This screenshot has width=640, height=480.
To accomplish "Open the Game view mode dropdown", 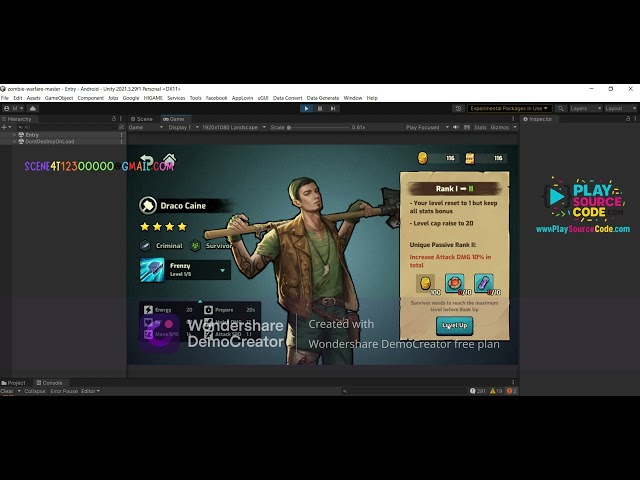I will 146,127.
